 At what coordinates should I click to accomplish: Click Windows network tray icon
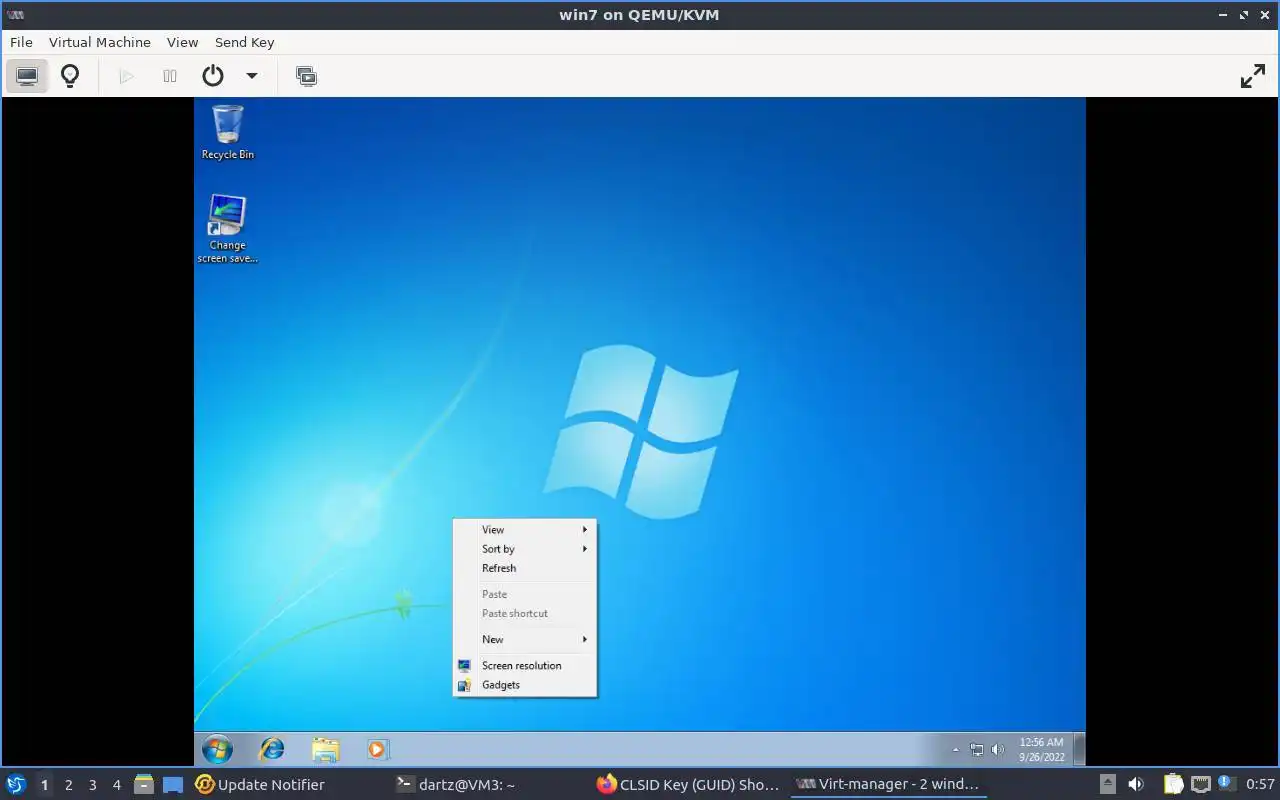pyautogui.click(x=977, y=750)
